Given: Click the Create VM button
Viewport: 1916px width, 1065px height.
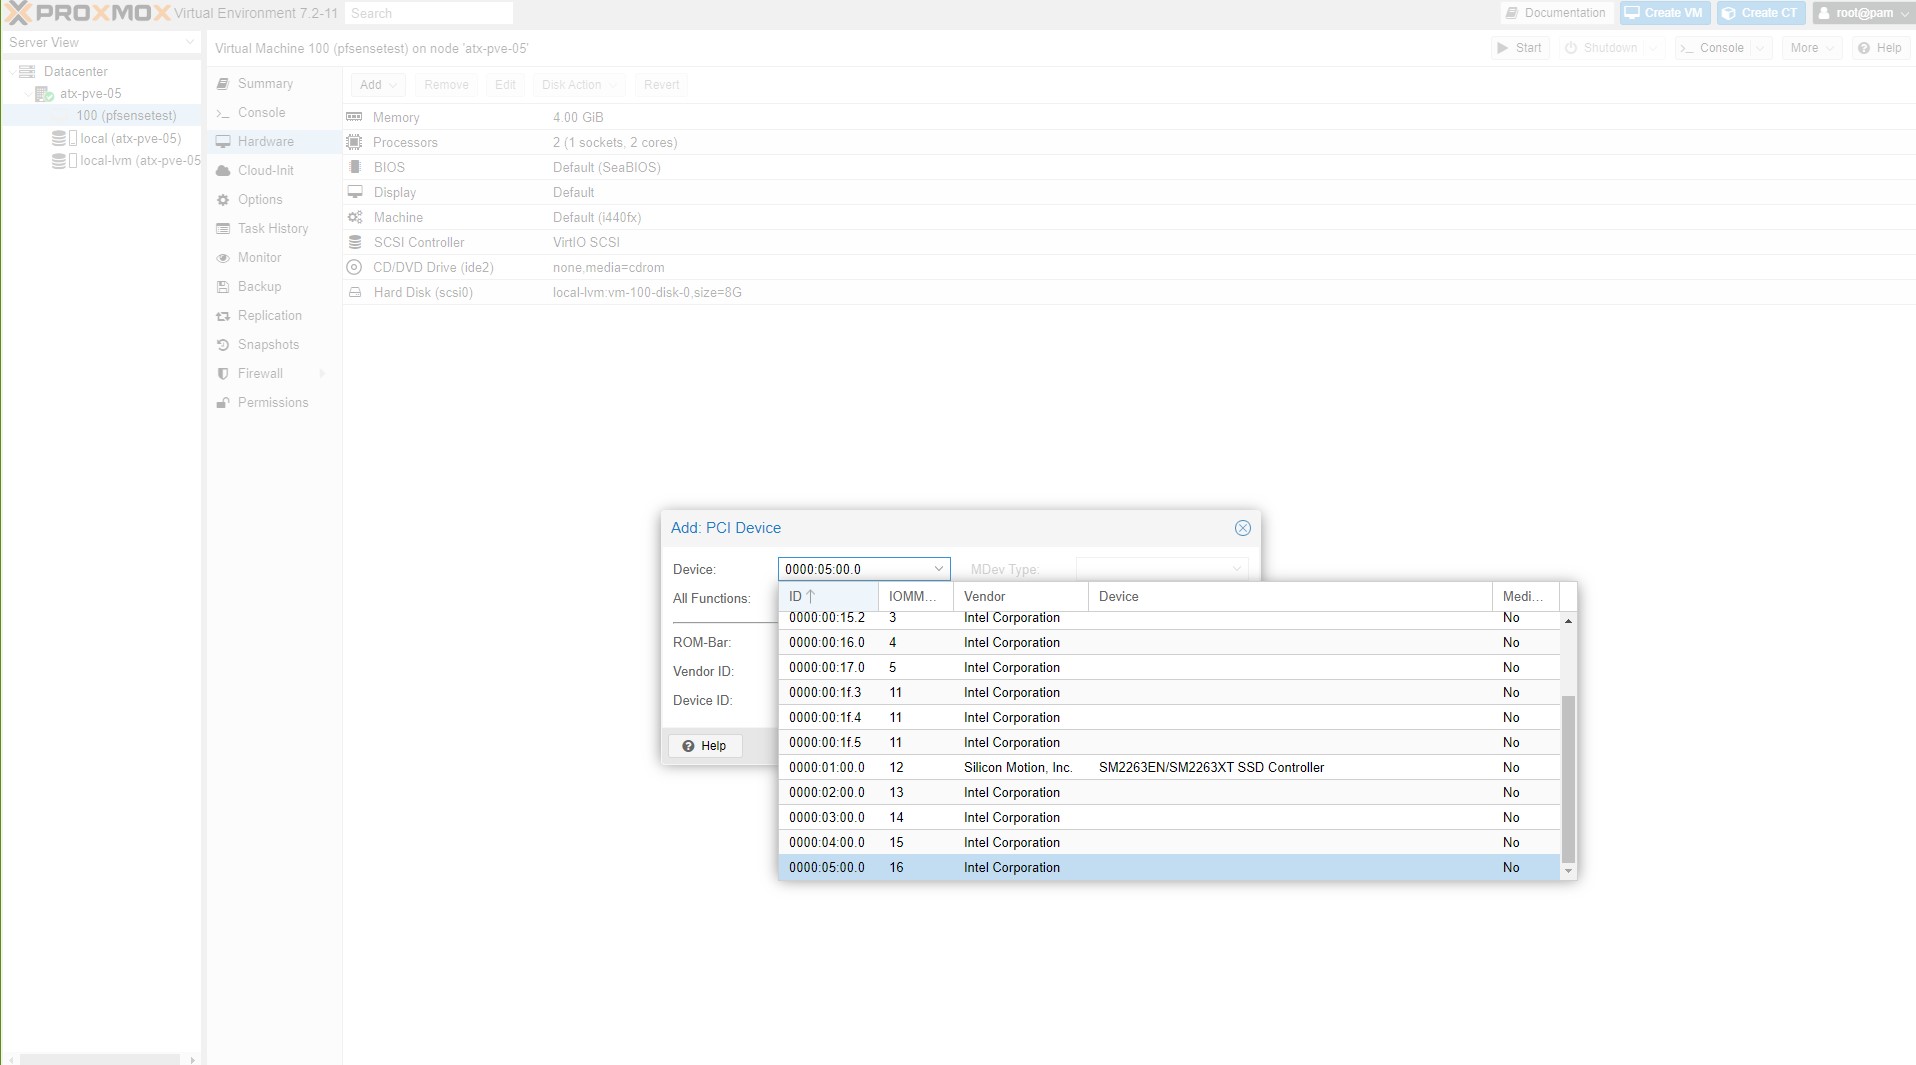Looking at the screenshot, I should (1663, 13).
